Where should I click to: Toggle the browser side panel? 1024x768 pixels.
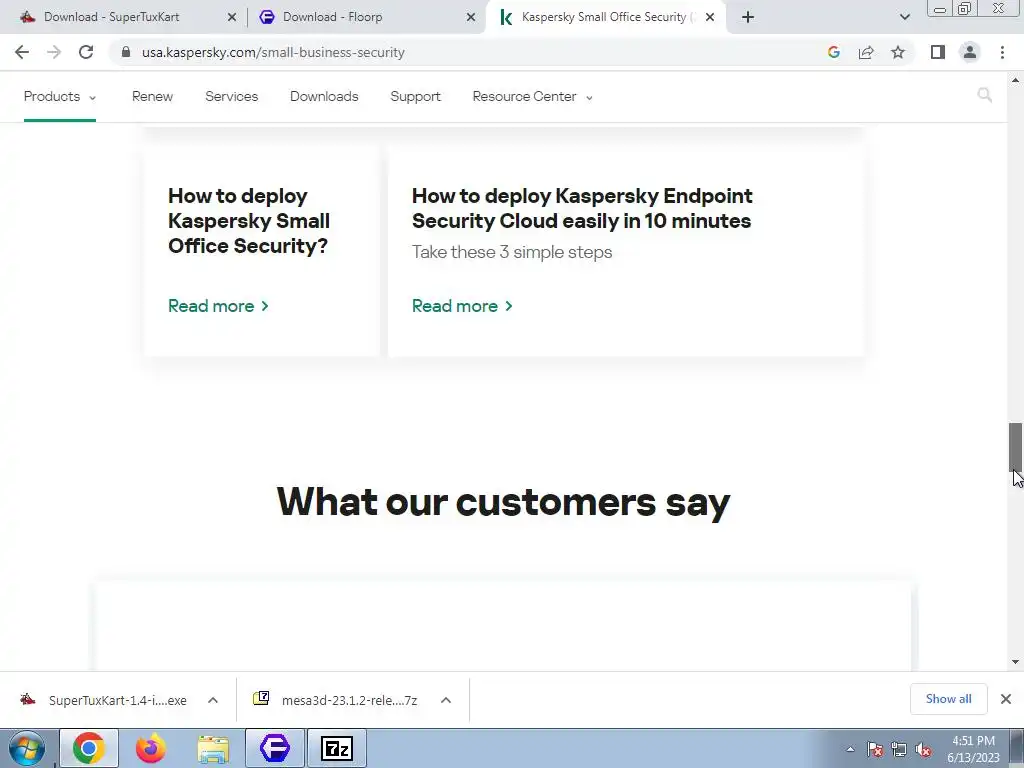click(x=938, y=52)
